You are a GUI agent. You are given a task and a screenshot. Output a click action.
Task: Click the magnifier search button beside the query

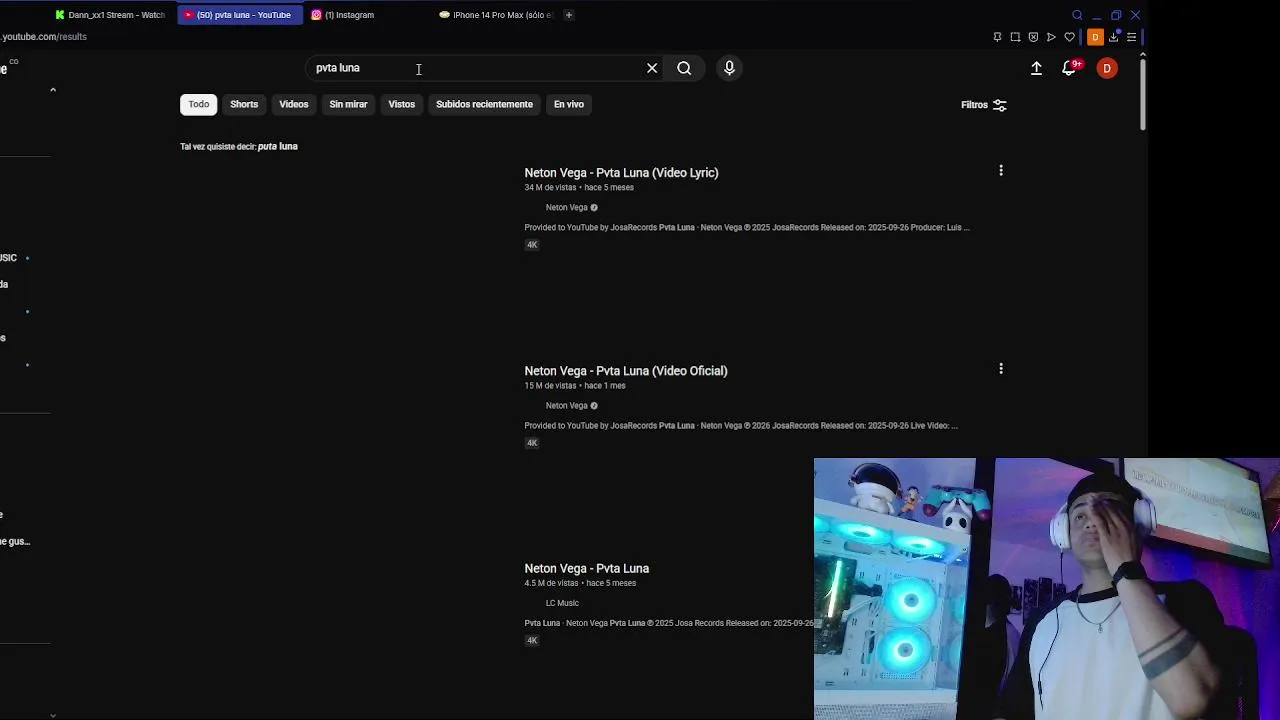coord(684,68)
